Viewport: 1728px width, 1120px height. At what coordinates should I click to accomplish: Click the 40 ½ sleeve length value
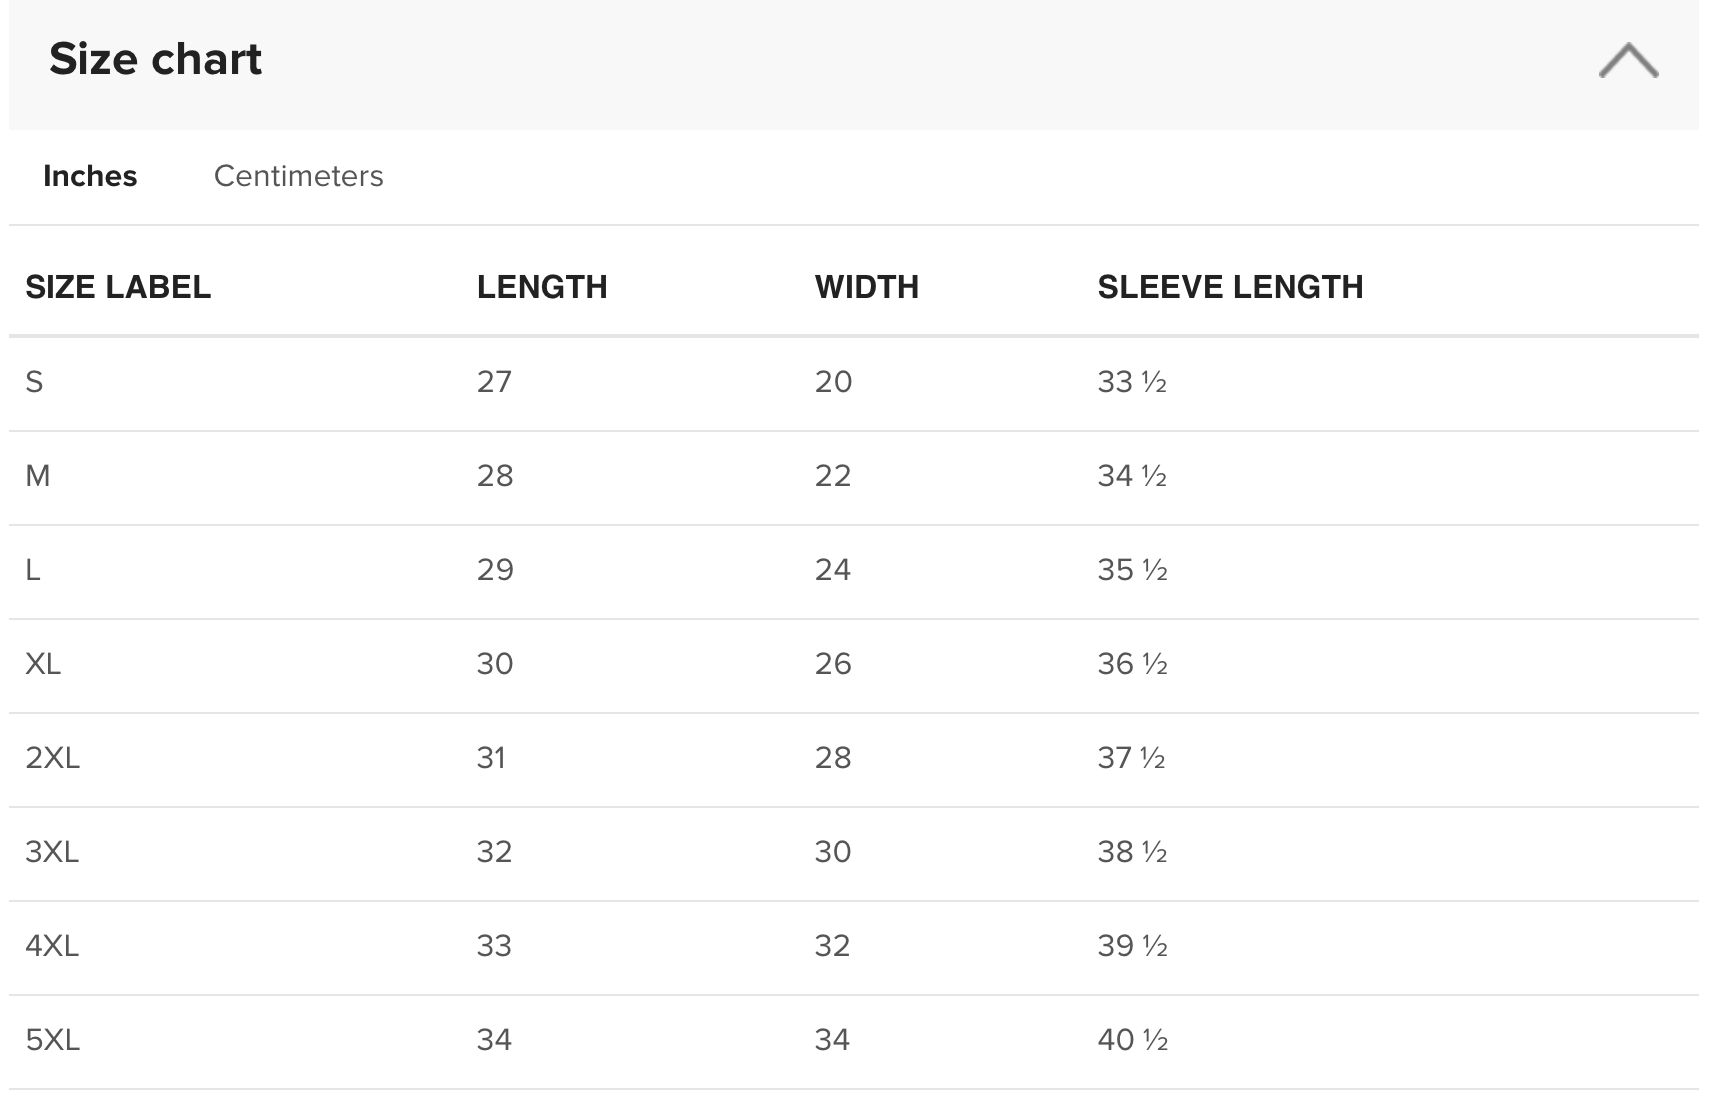click(x=1132, y=1040)
